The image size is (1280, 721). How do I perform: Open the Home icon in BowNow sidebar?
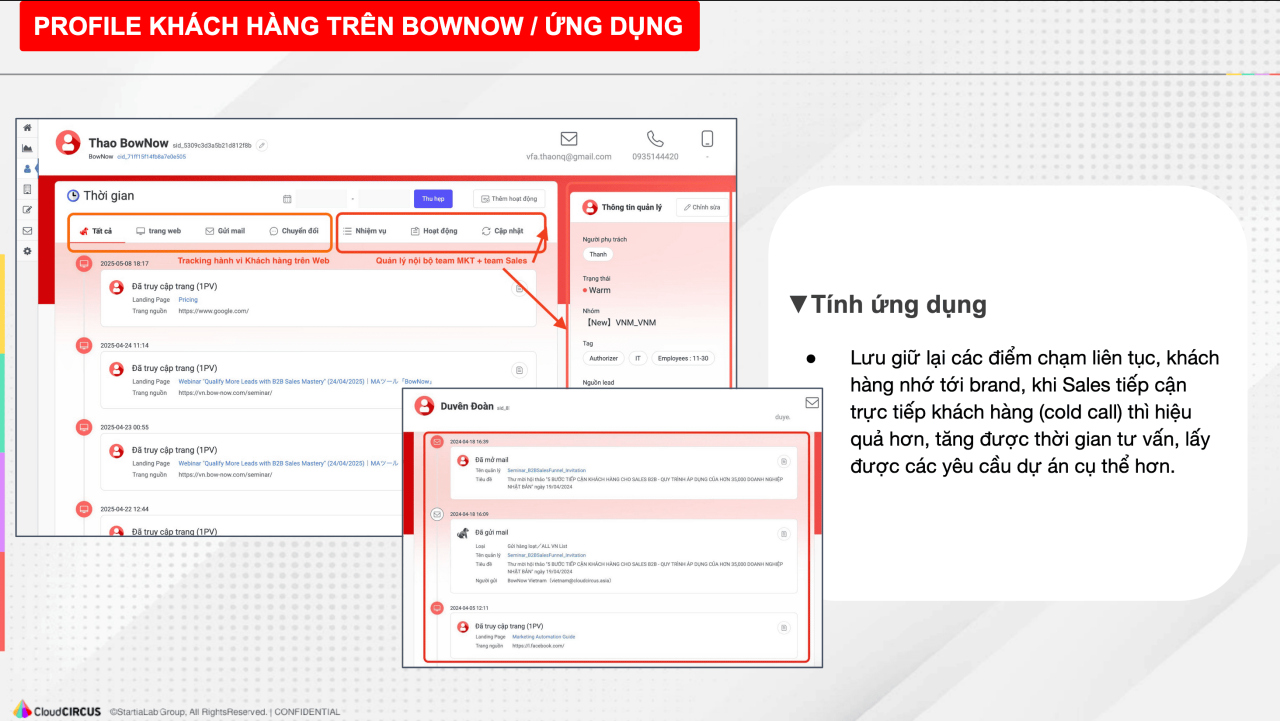coord(27,128)
